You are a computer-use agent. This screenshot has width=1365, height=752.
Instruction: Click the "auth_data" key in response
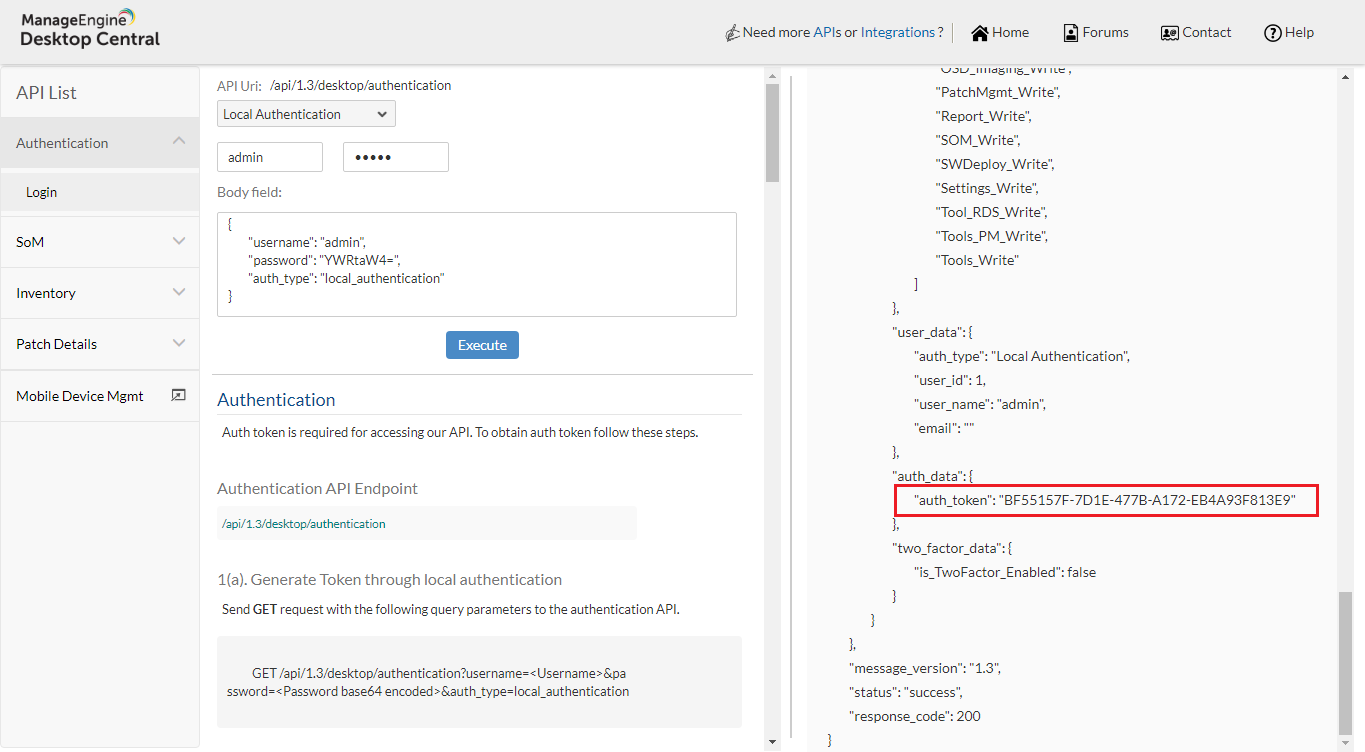pos(928,476)
